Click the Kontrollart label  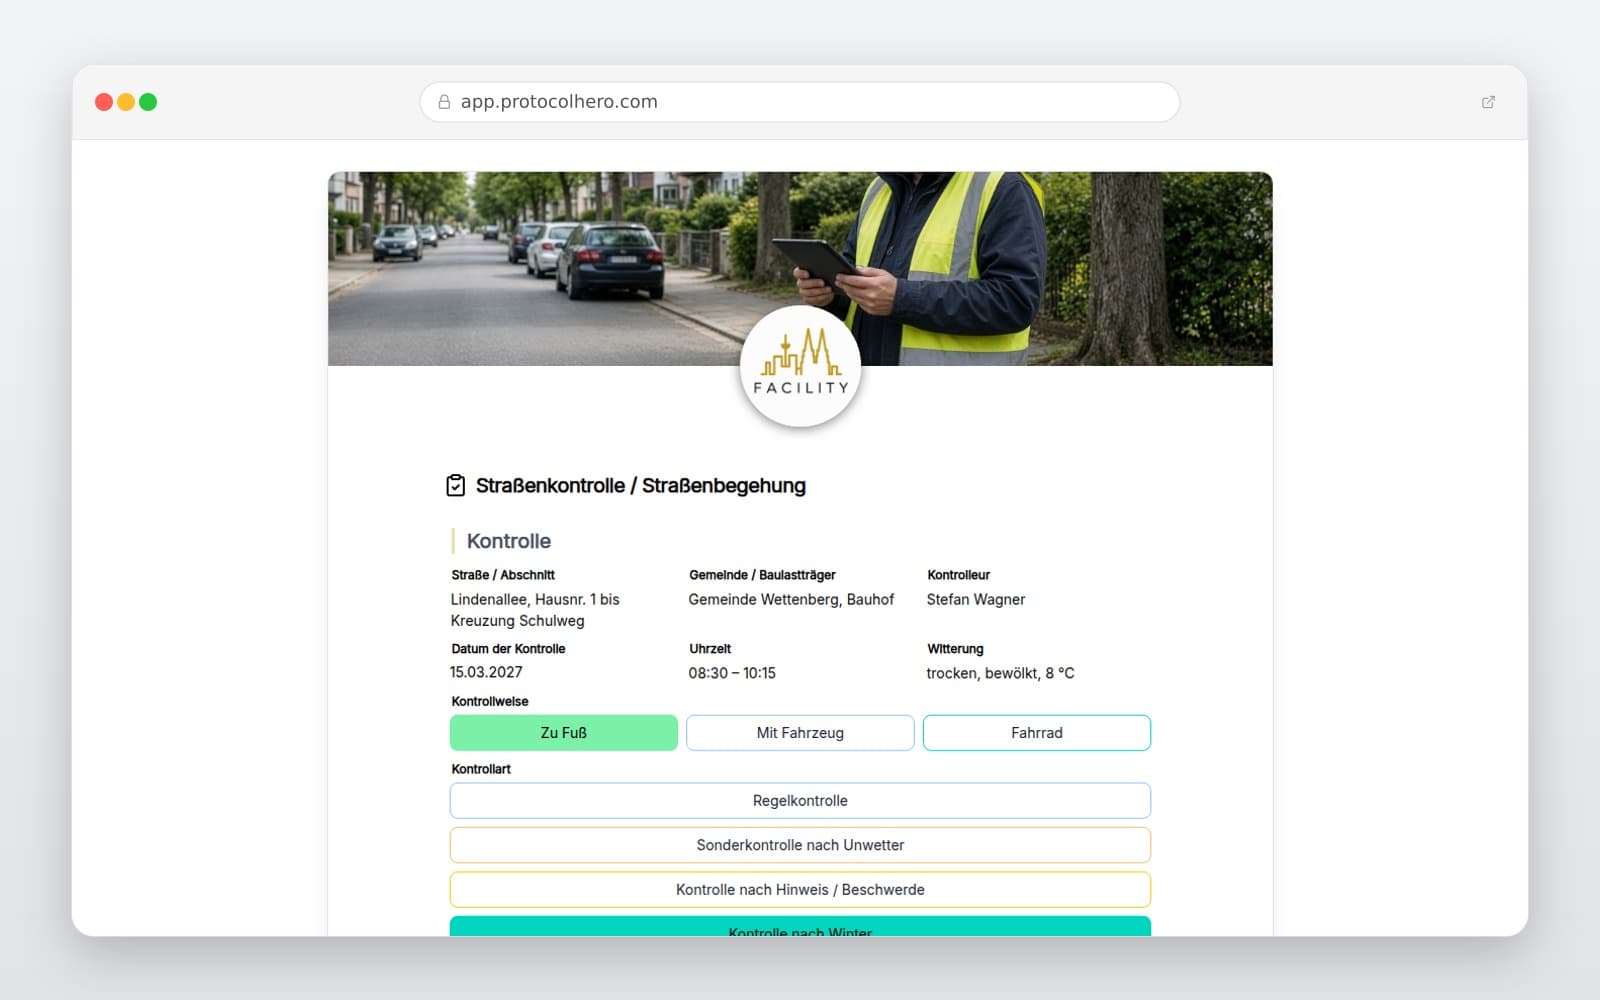[481, 769]
